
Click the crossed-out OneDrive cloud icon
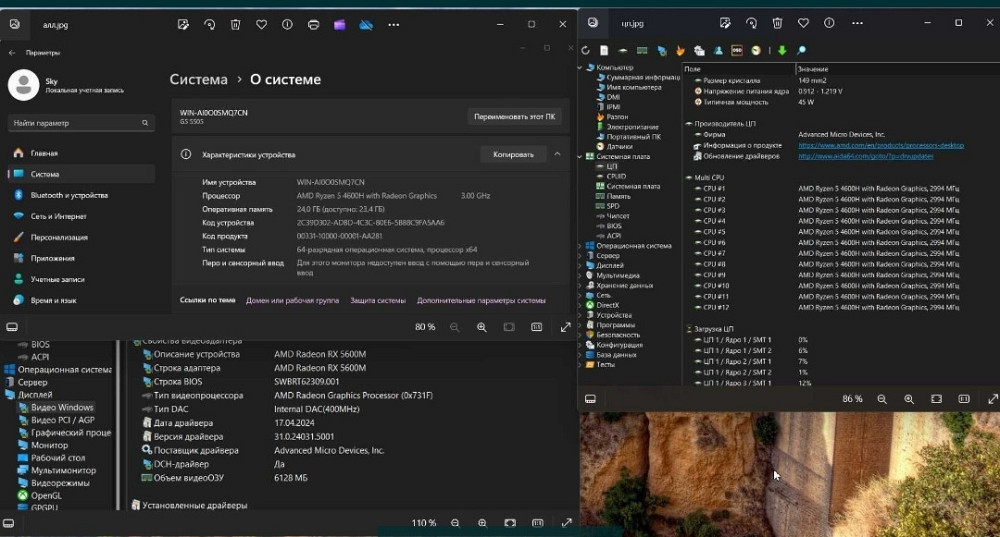click(x=366, y=23)
